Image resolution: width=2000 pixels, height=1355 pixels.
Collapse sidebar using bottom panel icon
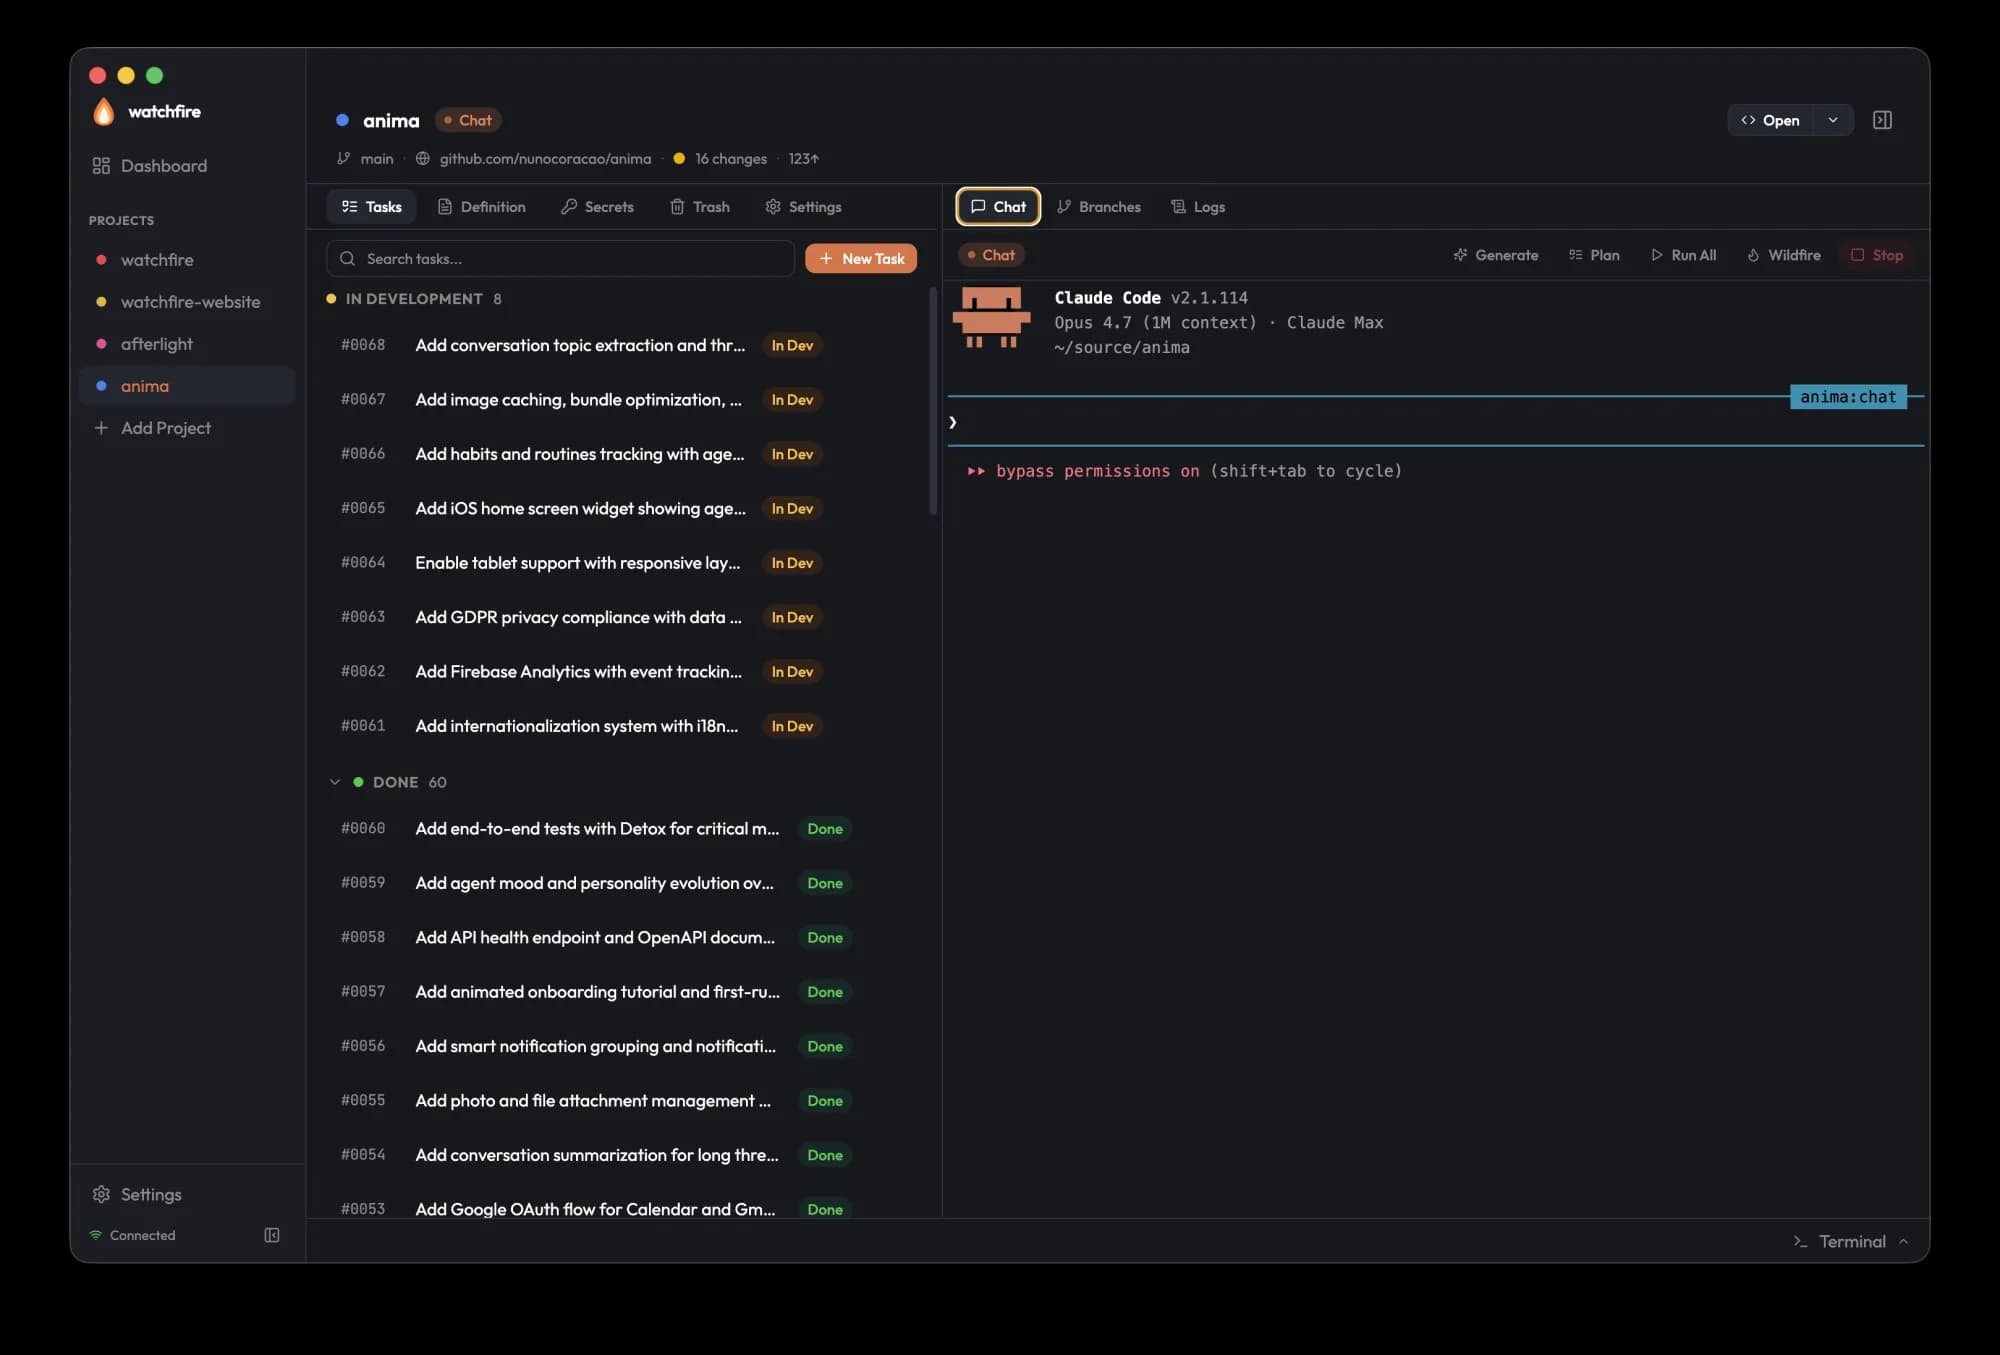tap(272, 1235)
